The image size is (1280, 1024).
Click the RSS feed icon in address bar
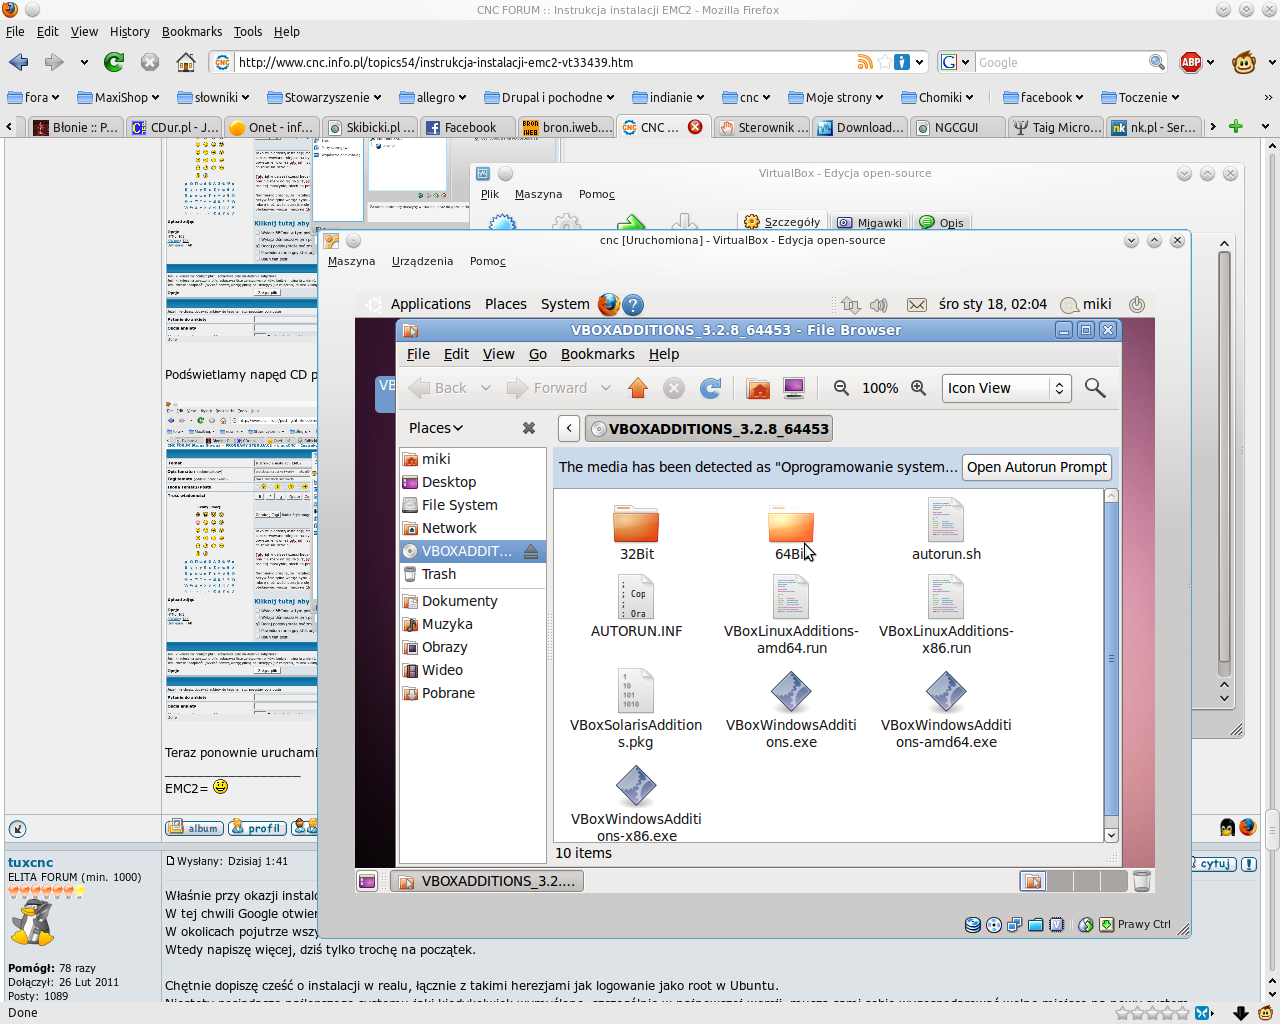[865, 62]
